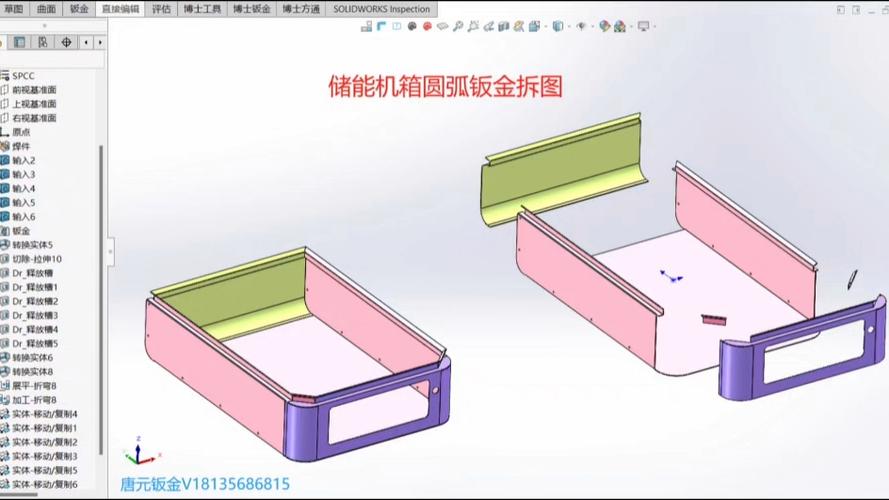This screenshot has height=500, width=889.
Task: Open the DimXpertManager crosshair tab icon
Action: pos(66,43)
